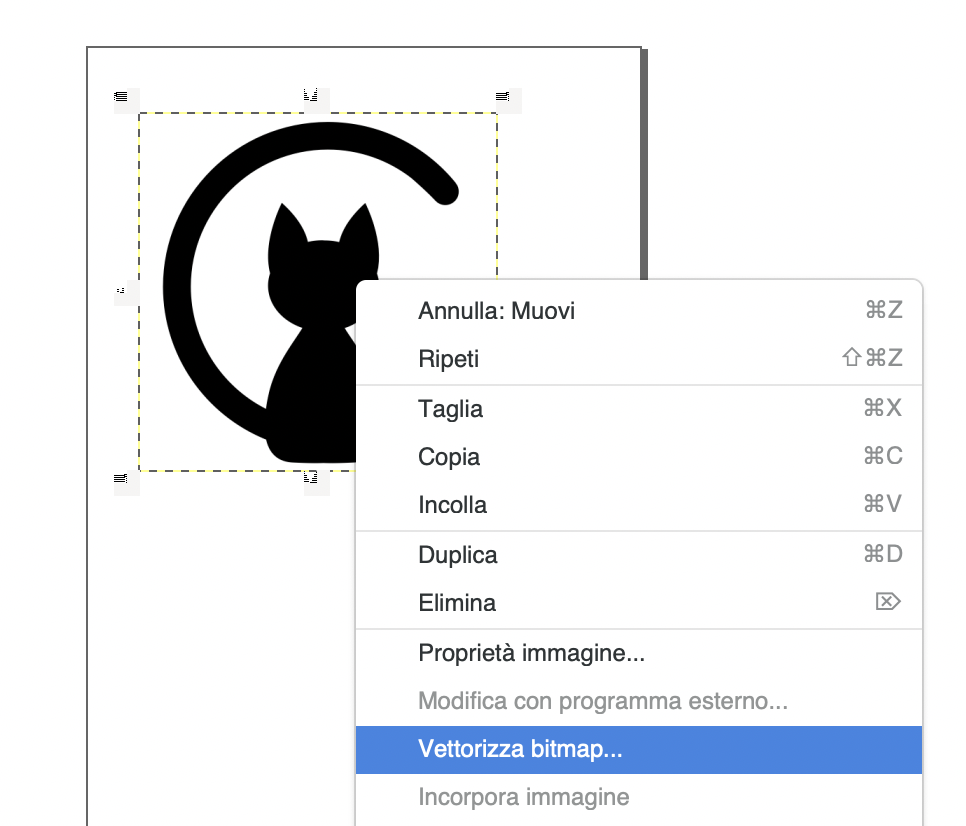Choose Taglia to cut the image
The image size is (966, 826).
451,409
